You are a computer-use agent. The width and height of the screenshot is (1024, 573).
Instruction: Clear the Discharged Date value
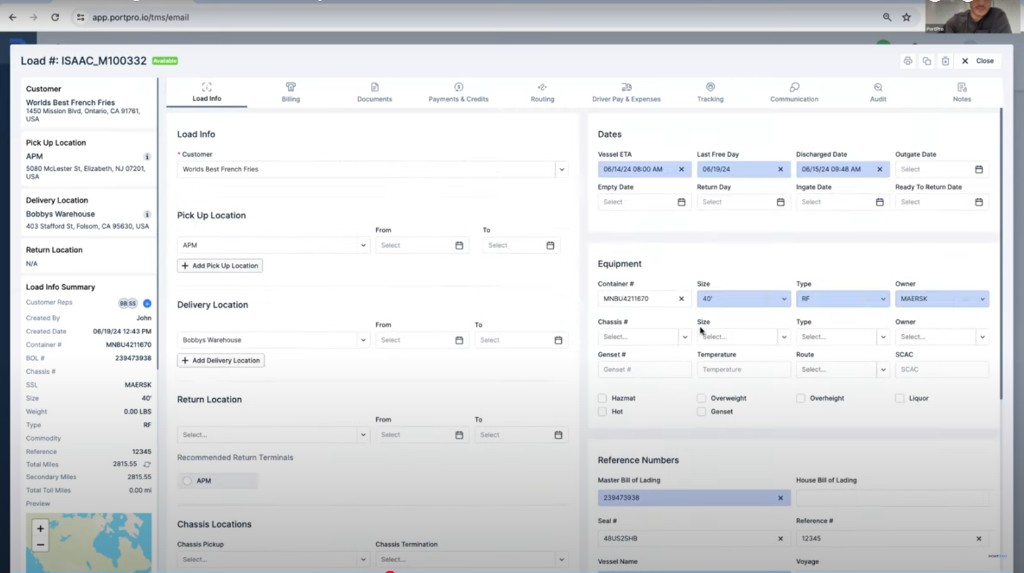click(x=880, y=169)
